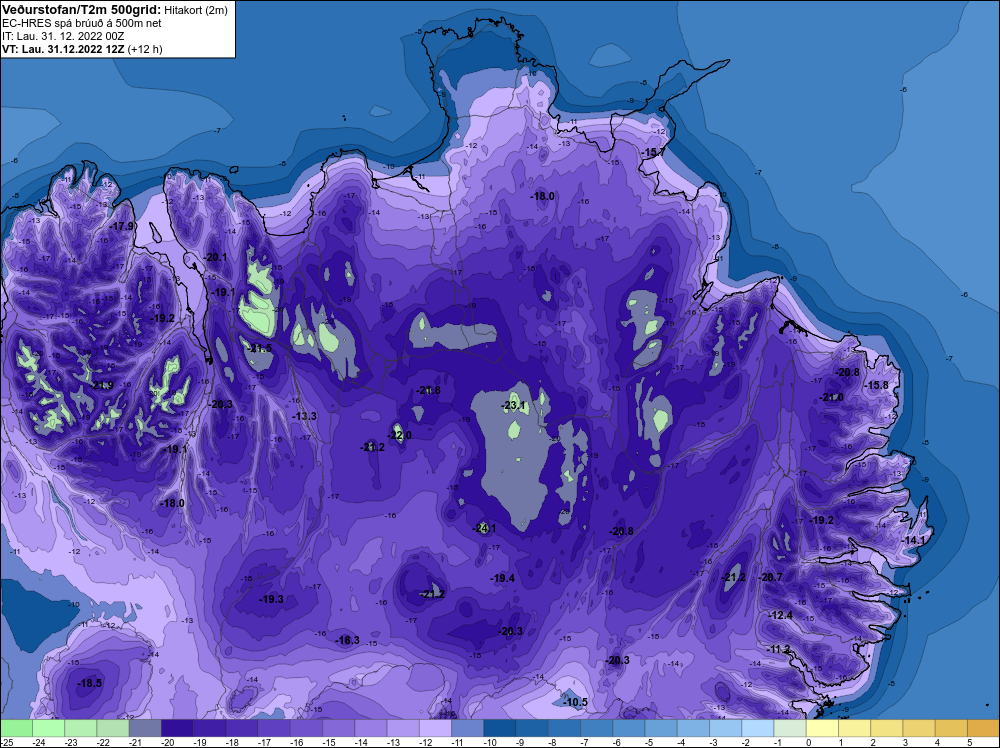Click the bold -12.4 temperature label
1000x748 pixels.
point(781,616)
